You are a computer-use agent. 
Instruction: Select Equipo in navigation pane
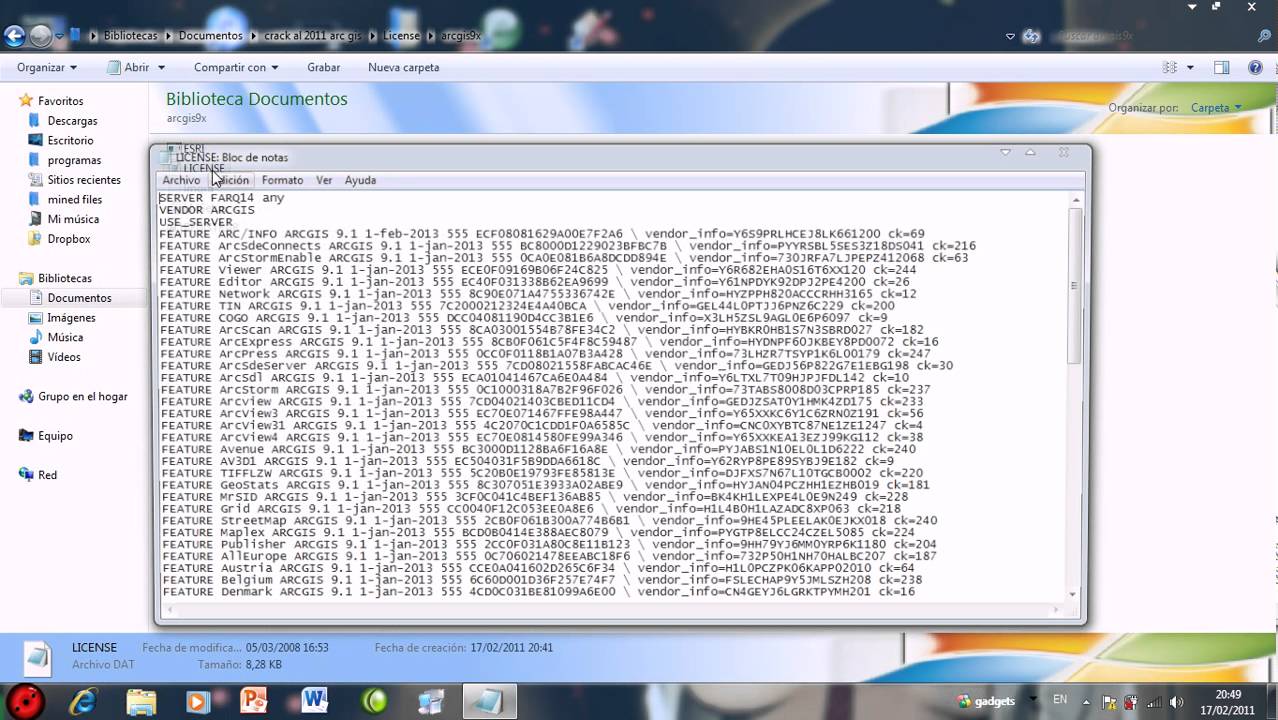(55, 436)
